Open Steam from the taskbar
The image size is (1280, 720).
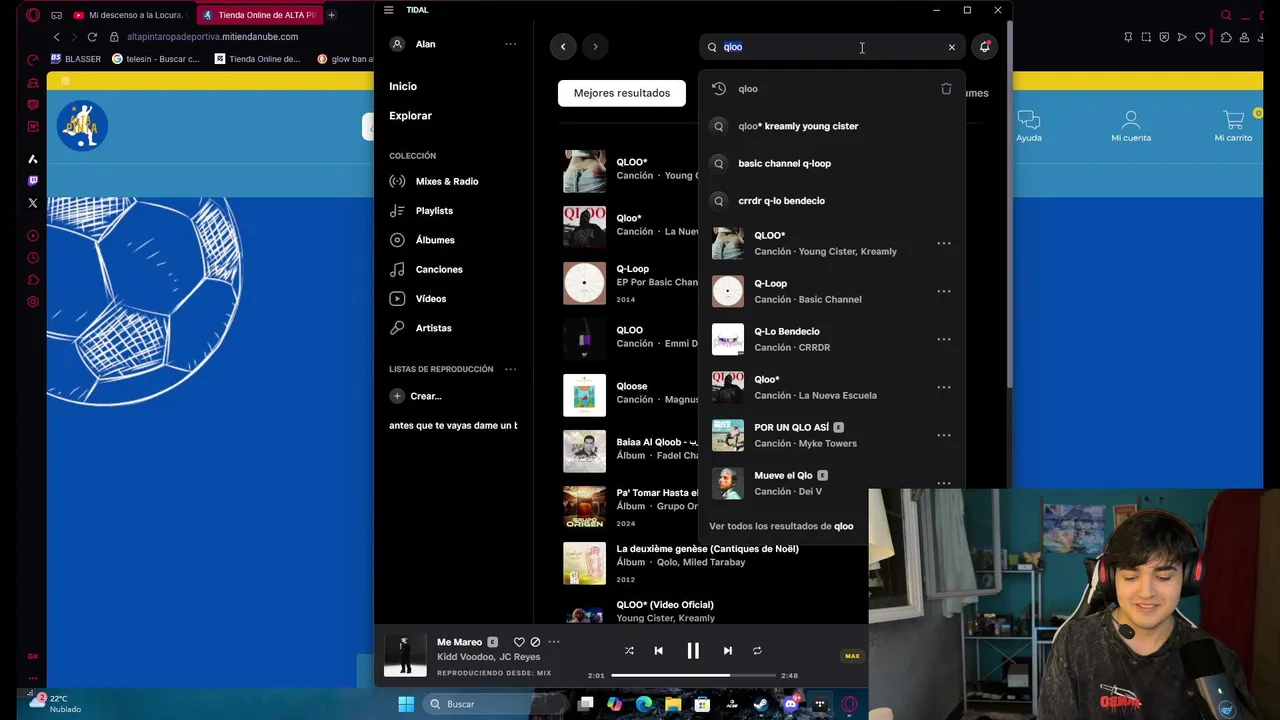[761, 704]
